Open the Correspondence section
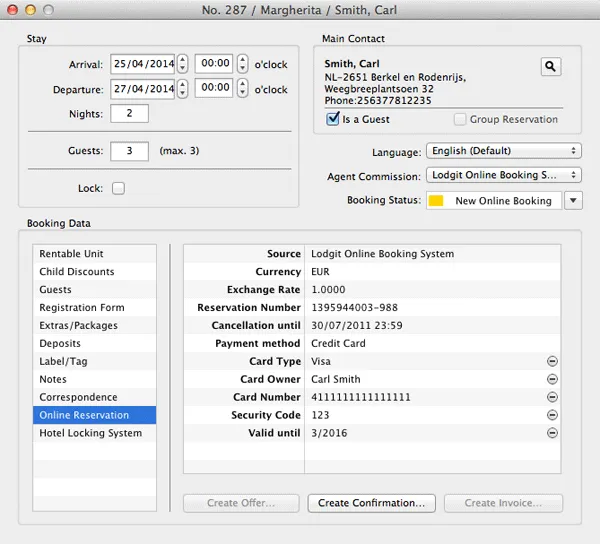The image size is (600, 544). pos(95,397)
